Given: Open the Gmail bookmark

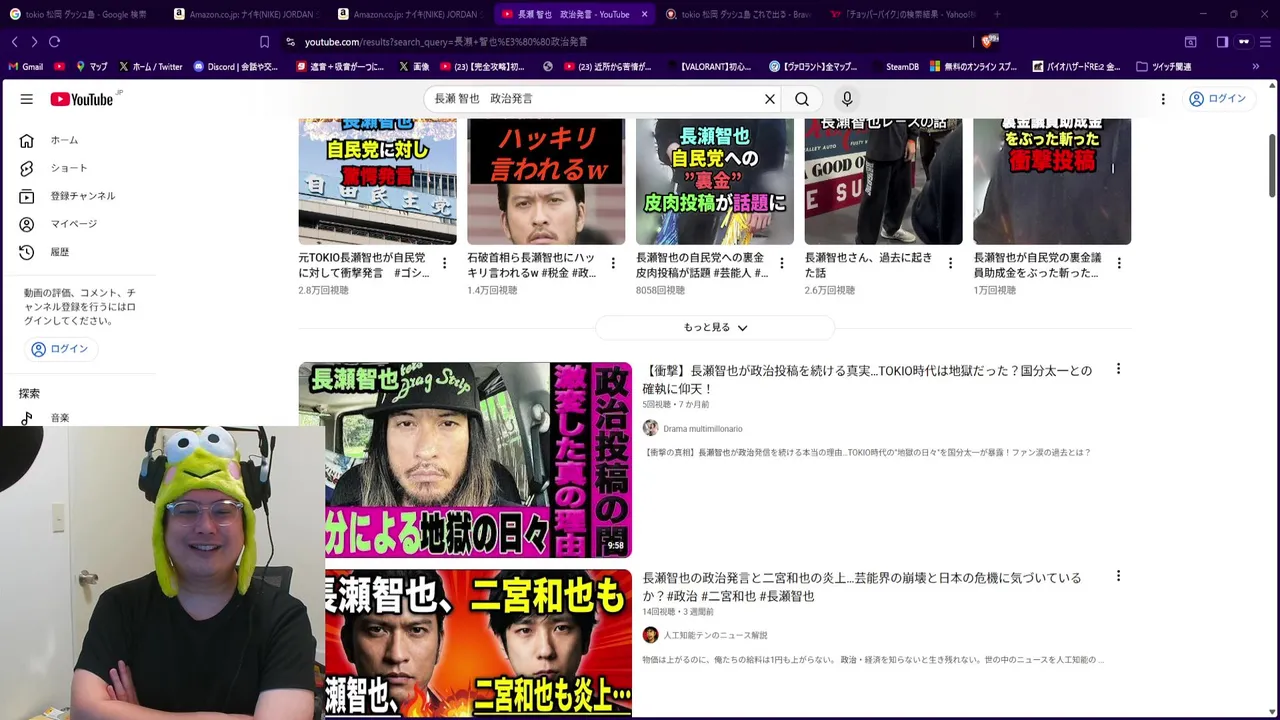Looking at the screenshot, I should pos(26,67).
